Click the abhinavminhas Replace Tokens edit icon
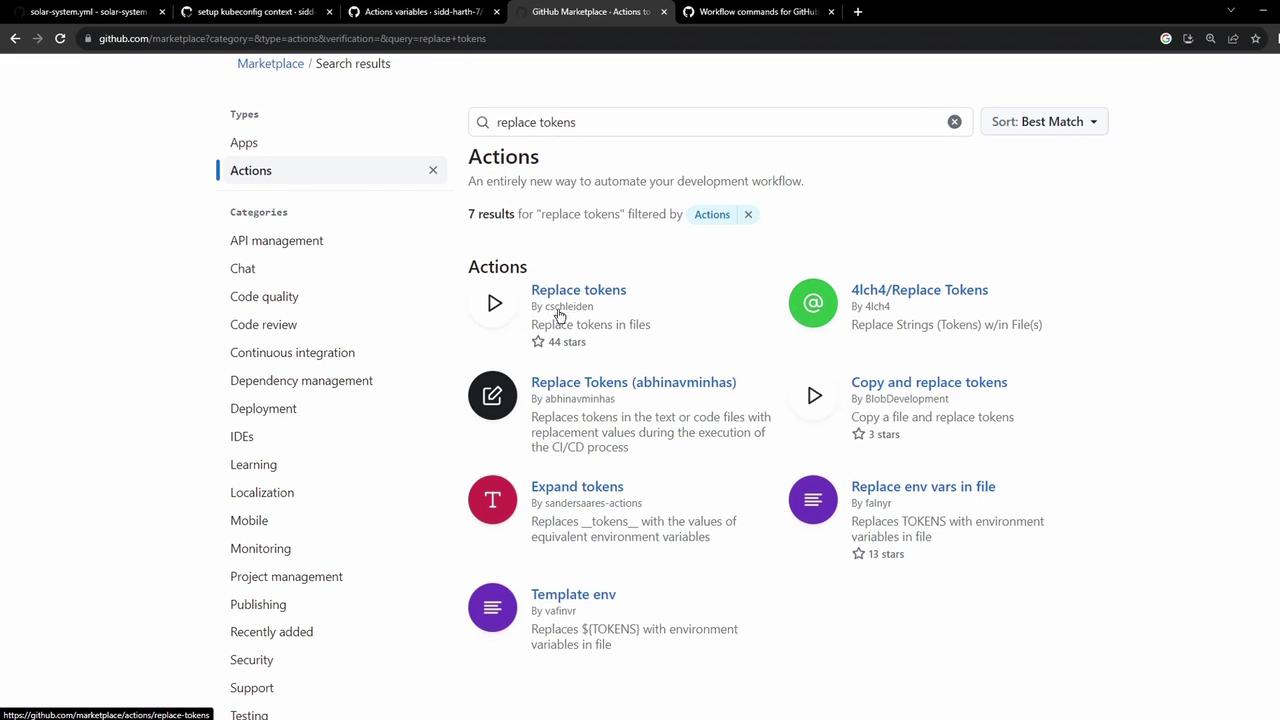 (493, 396)
